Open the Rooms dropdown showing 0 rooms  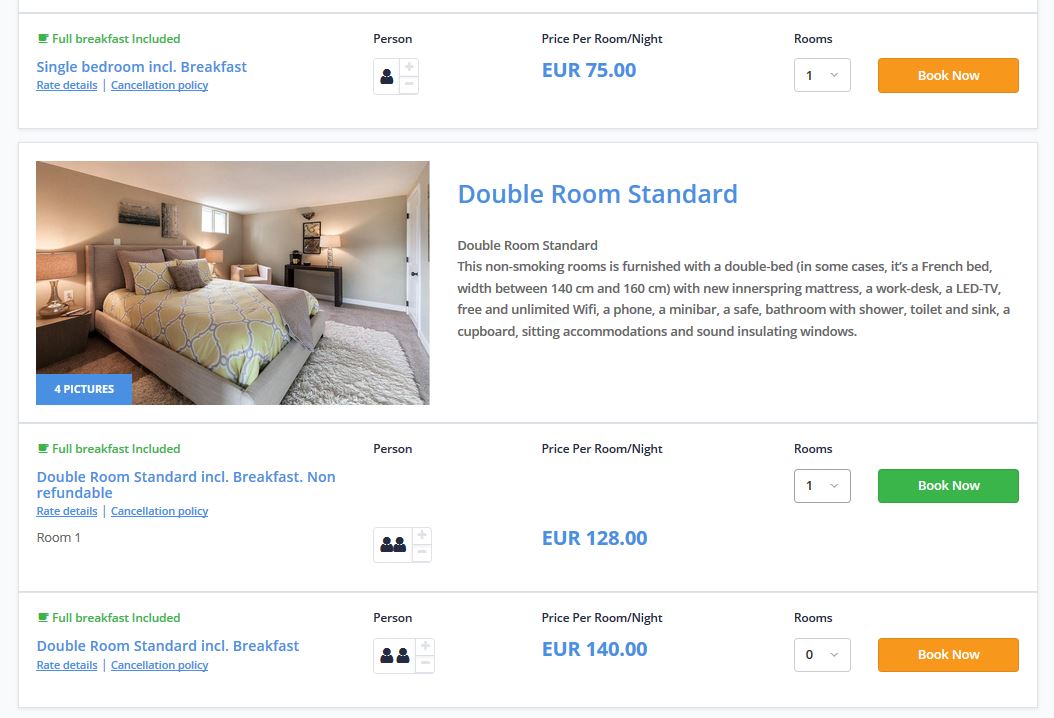821,654
